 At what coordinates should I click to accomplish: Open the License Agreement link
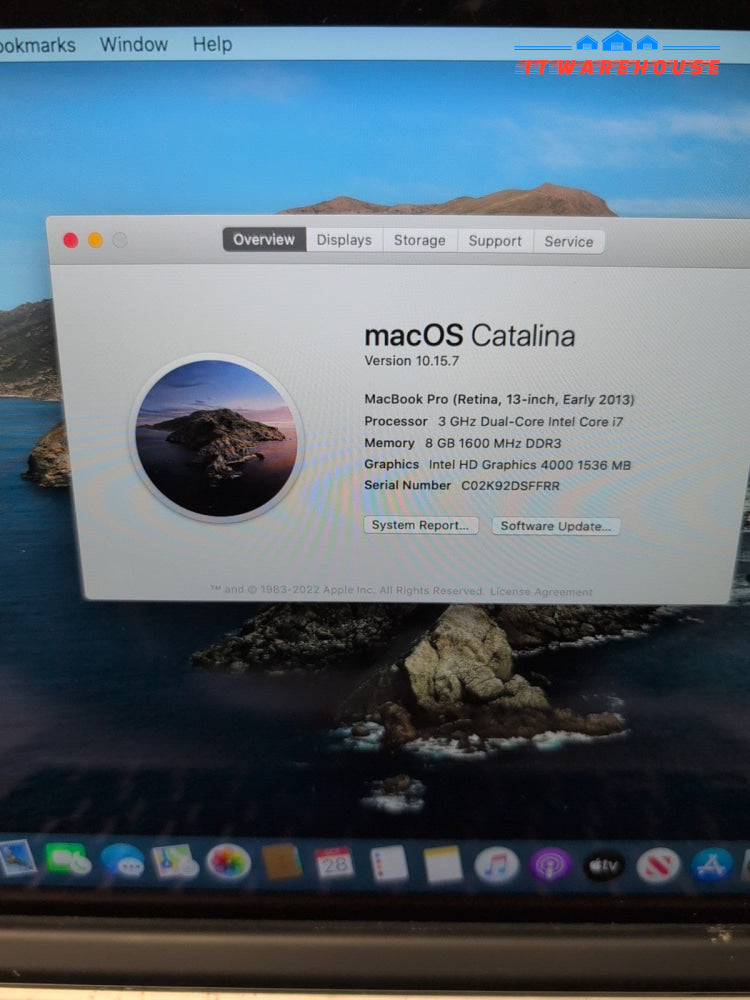(x=541, y=592)
